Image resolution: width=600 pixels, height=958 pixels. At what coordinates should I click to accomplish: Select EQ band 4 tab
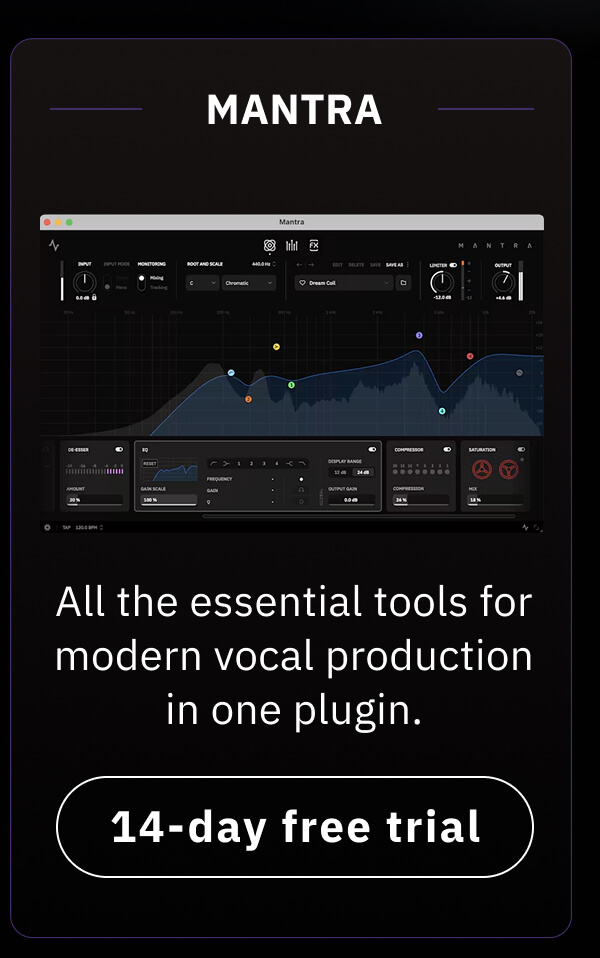(277, 464)
